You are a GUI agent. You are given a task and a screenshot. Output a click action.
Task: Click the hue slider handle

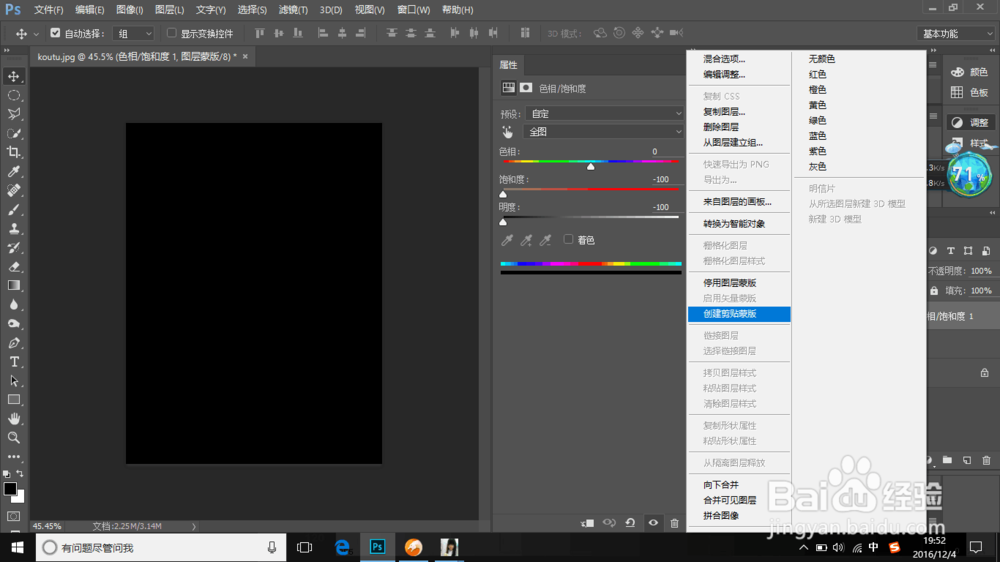(591, 166)
